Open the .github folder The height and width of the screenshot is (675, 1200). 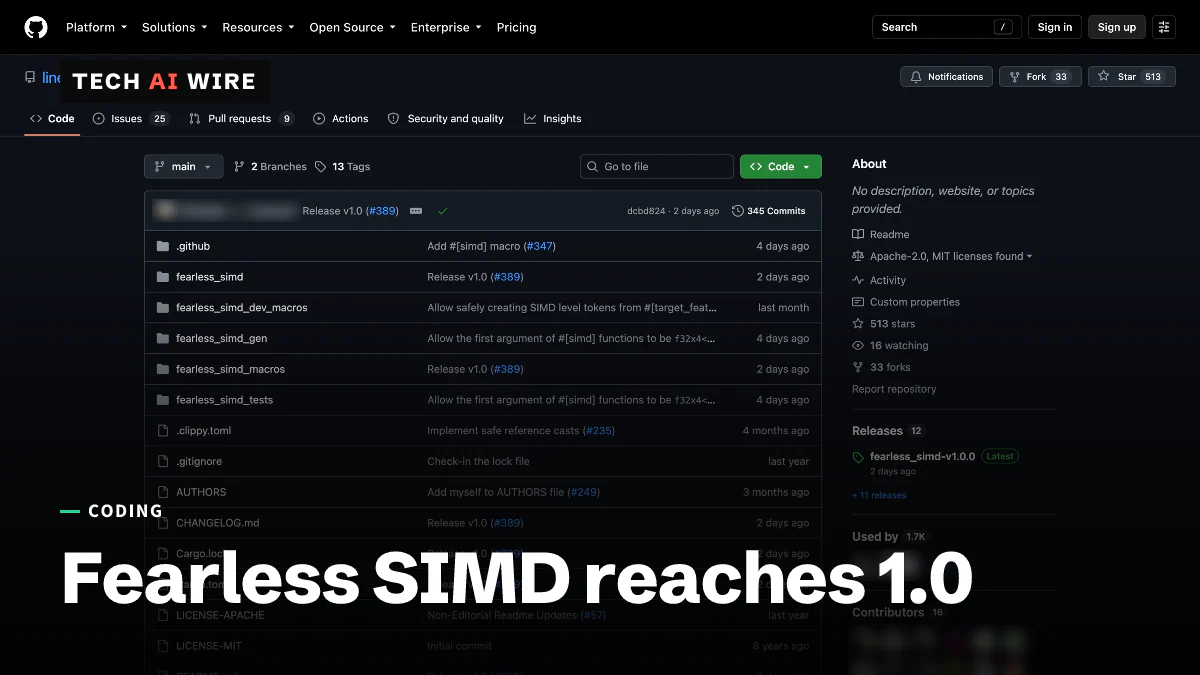pos(193,246)
